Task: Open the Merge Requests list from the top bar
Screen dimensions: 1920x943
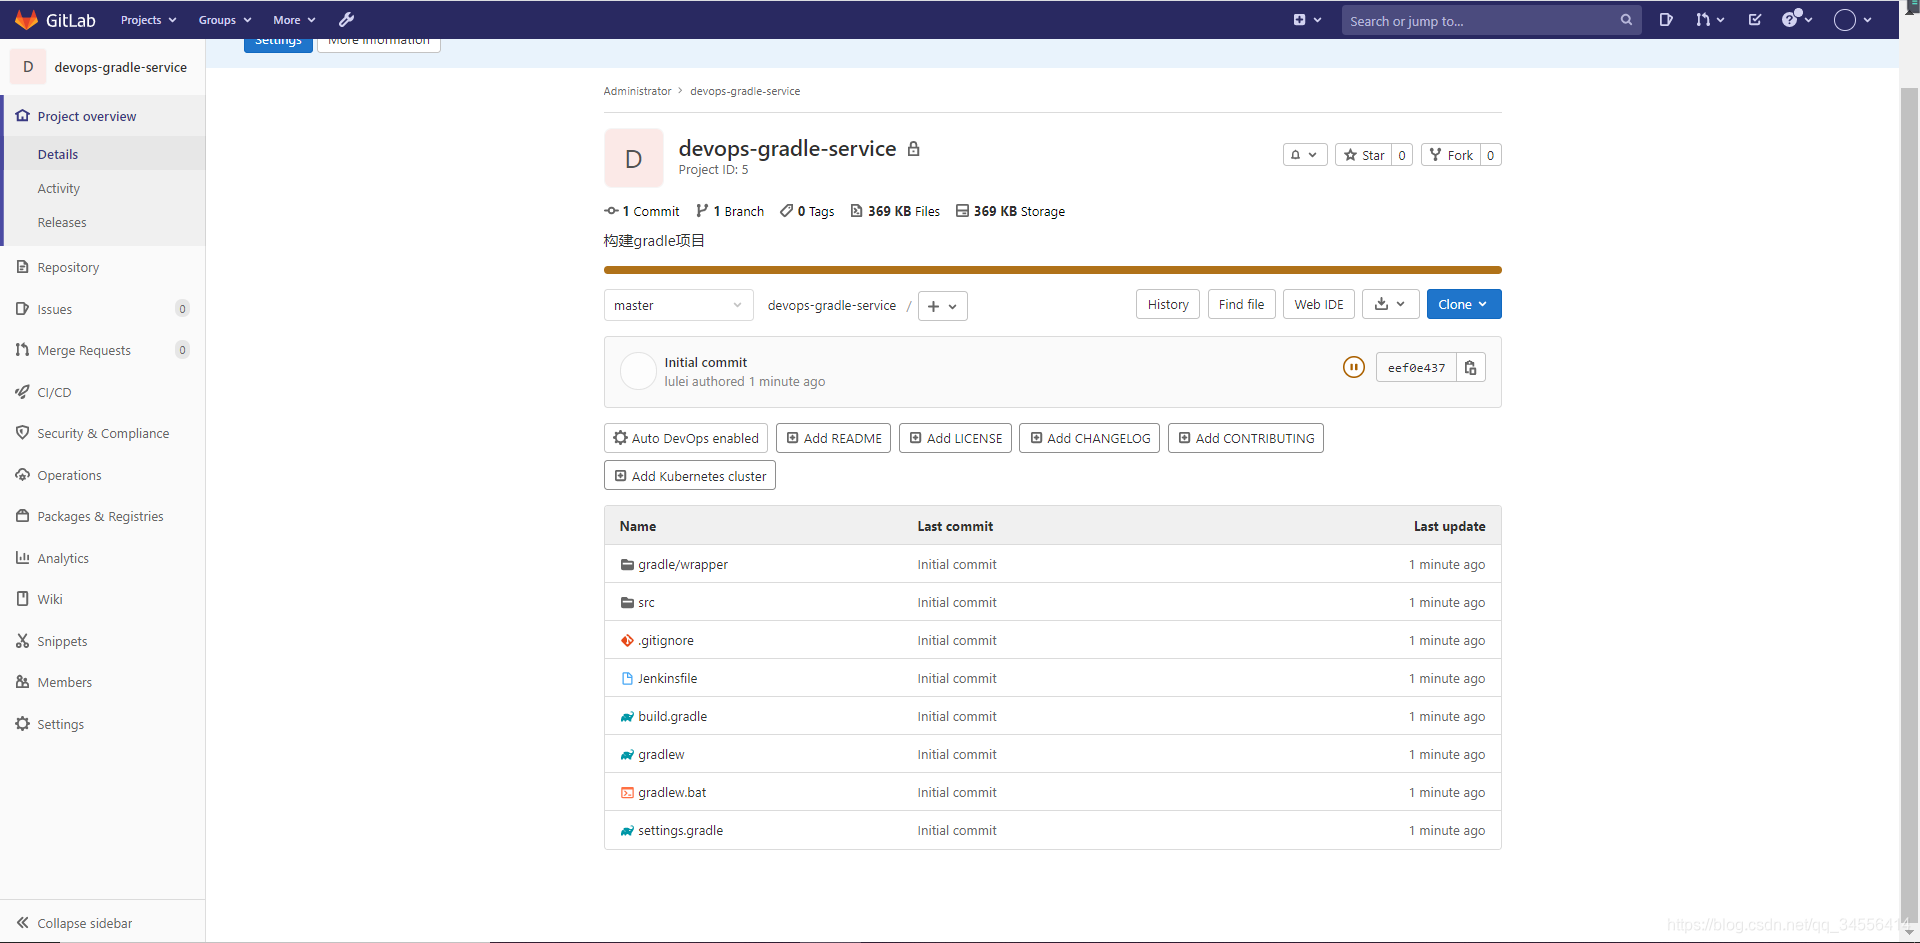Action: [1707, 19]
